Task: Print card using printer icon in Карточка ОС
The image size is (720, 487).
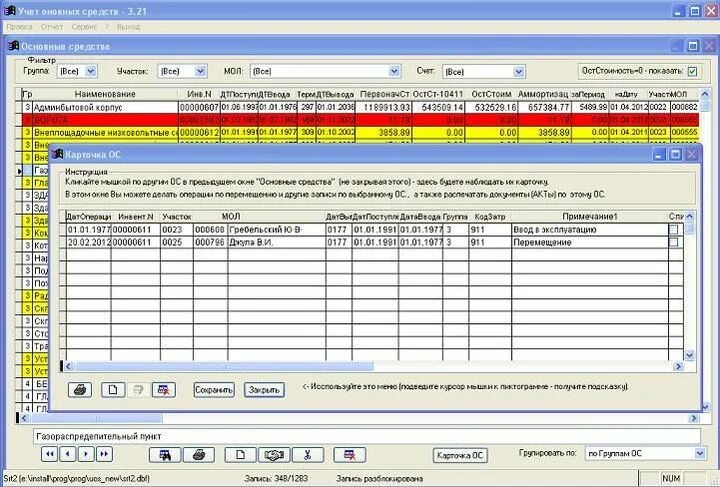Action: click(x=80, y=390)
